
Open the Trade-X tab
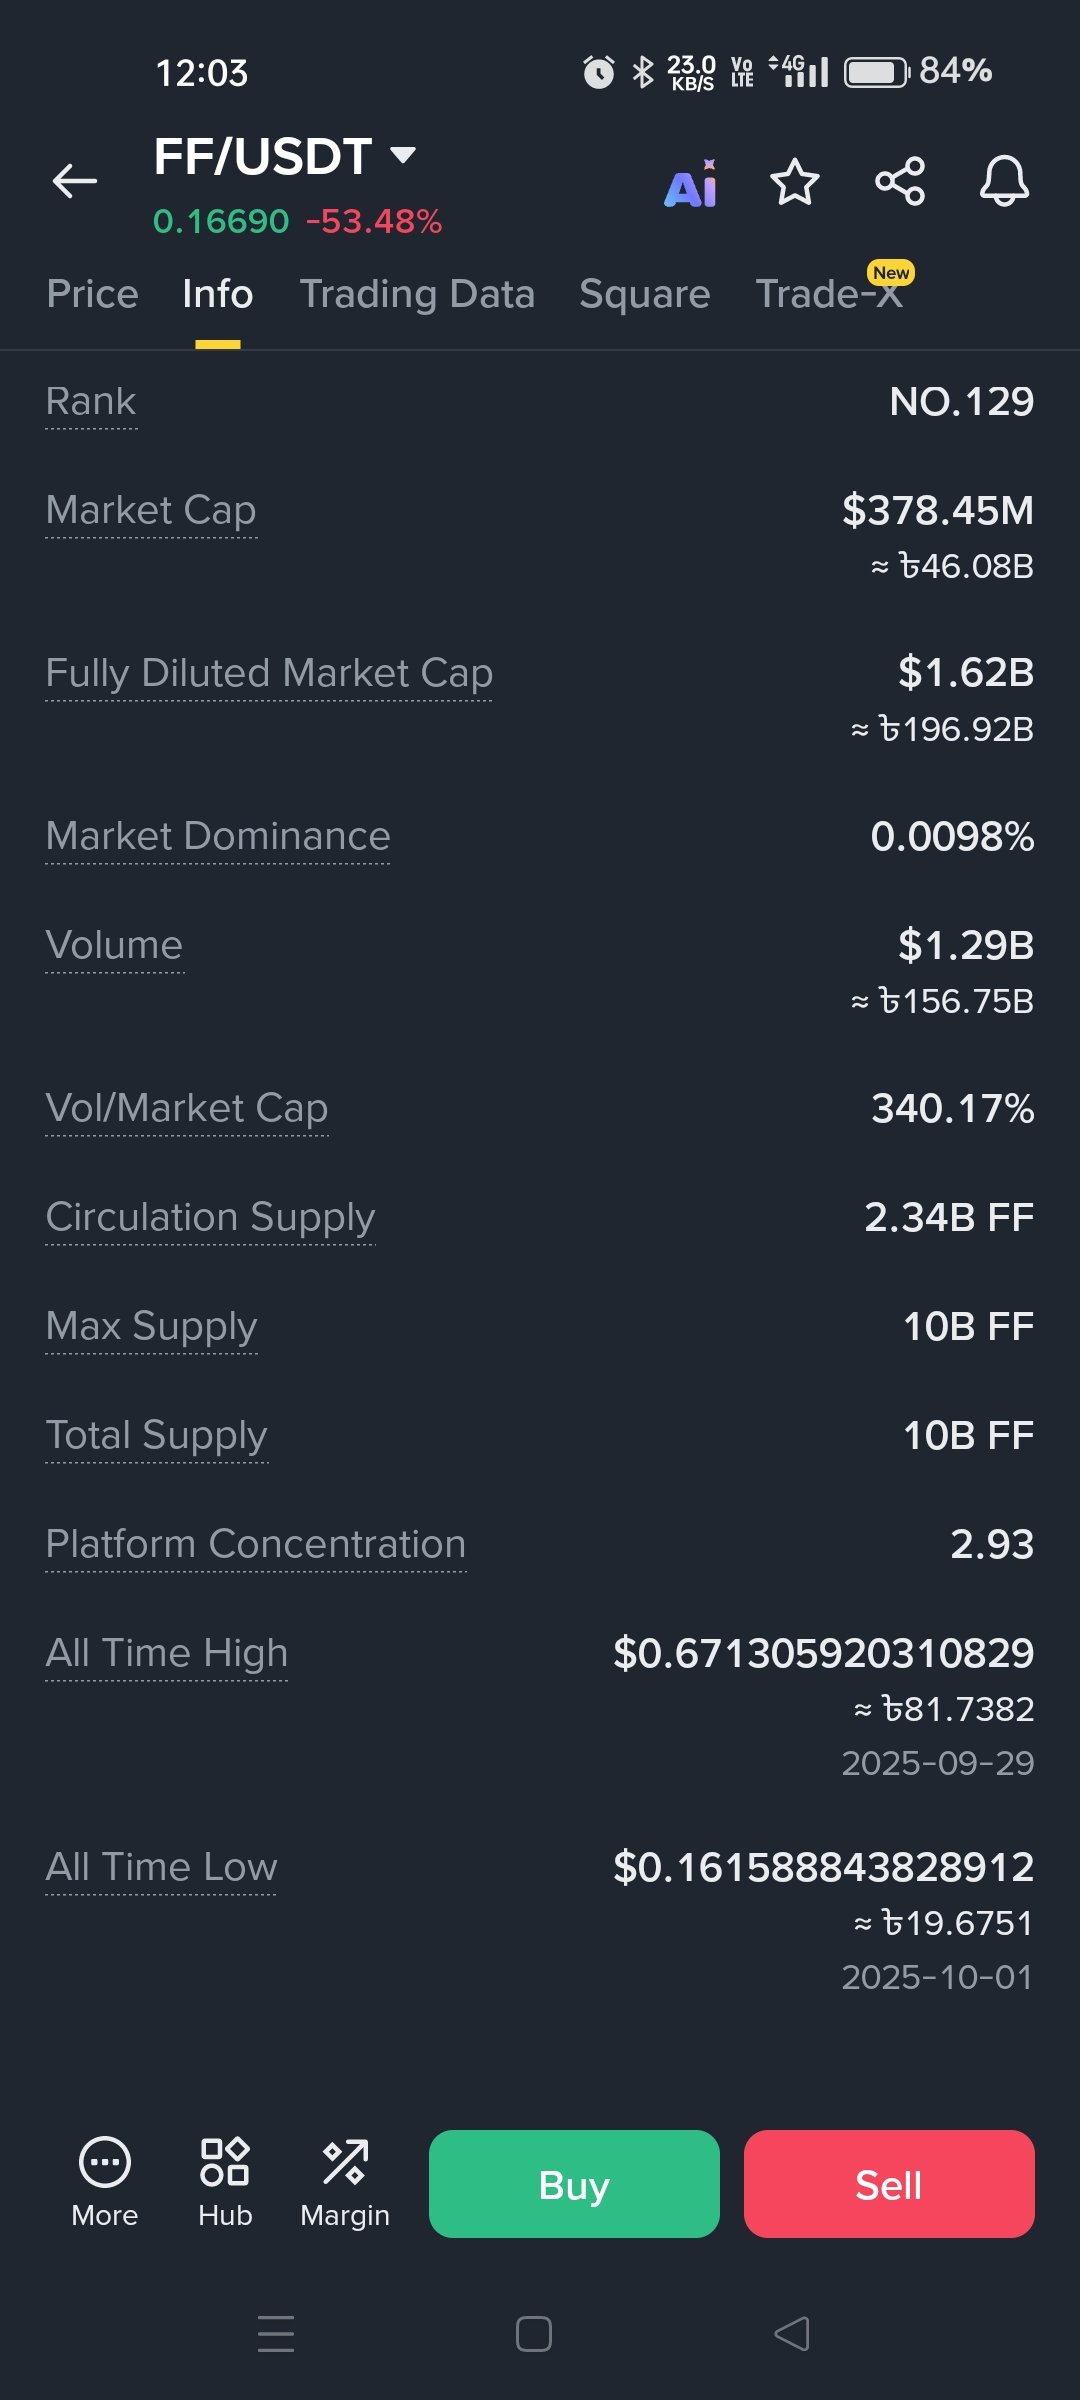click(x=829, y=294)
